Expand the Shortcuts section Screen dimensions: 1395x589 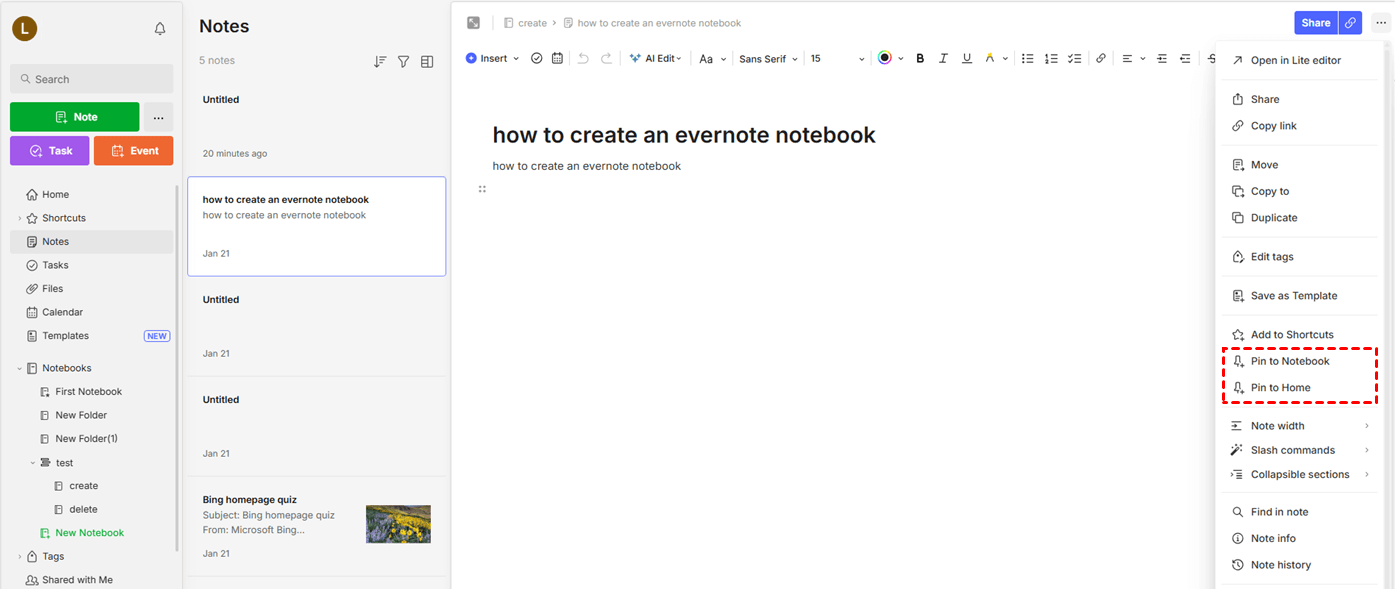(19, 218)
